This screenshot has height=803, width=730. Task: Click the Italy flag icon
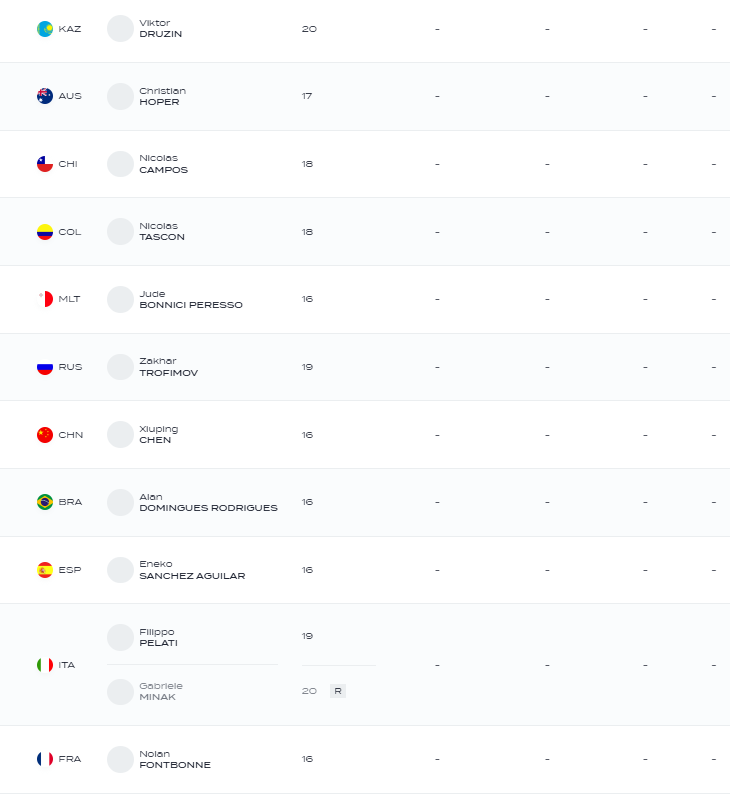coord(45,665)
